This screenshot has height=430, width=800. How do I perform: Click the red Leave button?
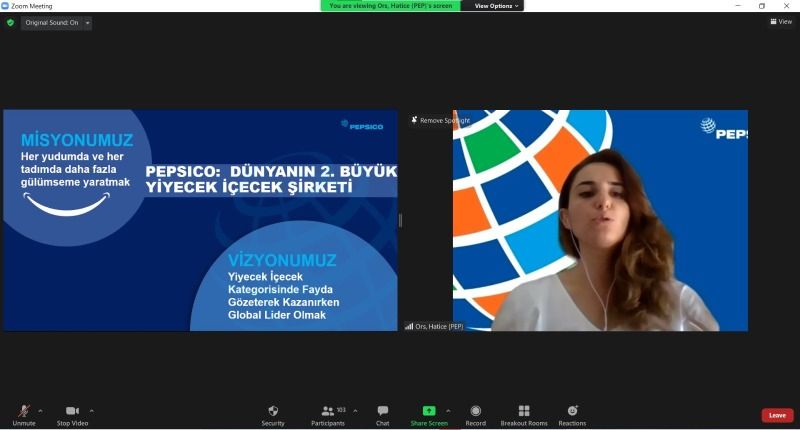777,415
